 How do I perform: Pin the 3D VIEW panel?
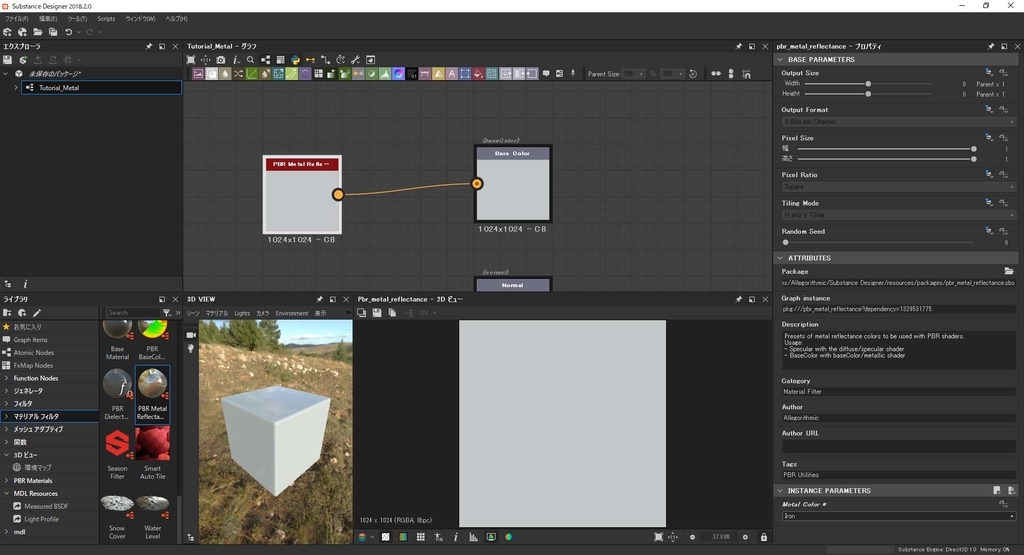coord(319,299)
